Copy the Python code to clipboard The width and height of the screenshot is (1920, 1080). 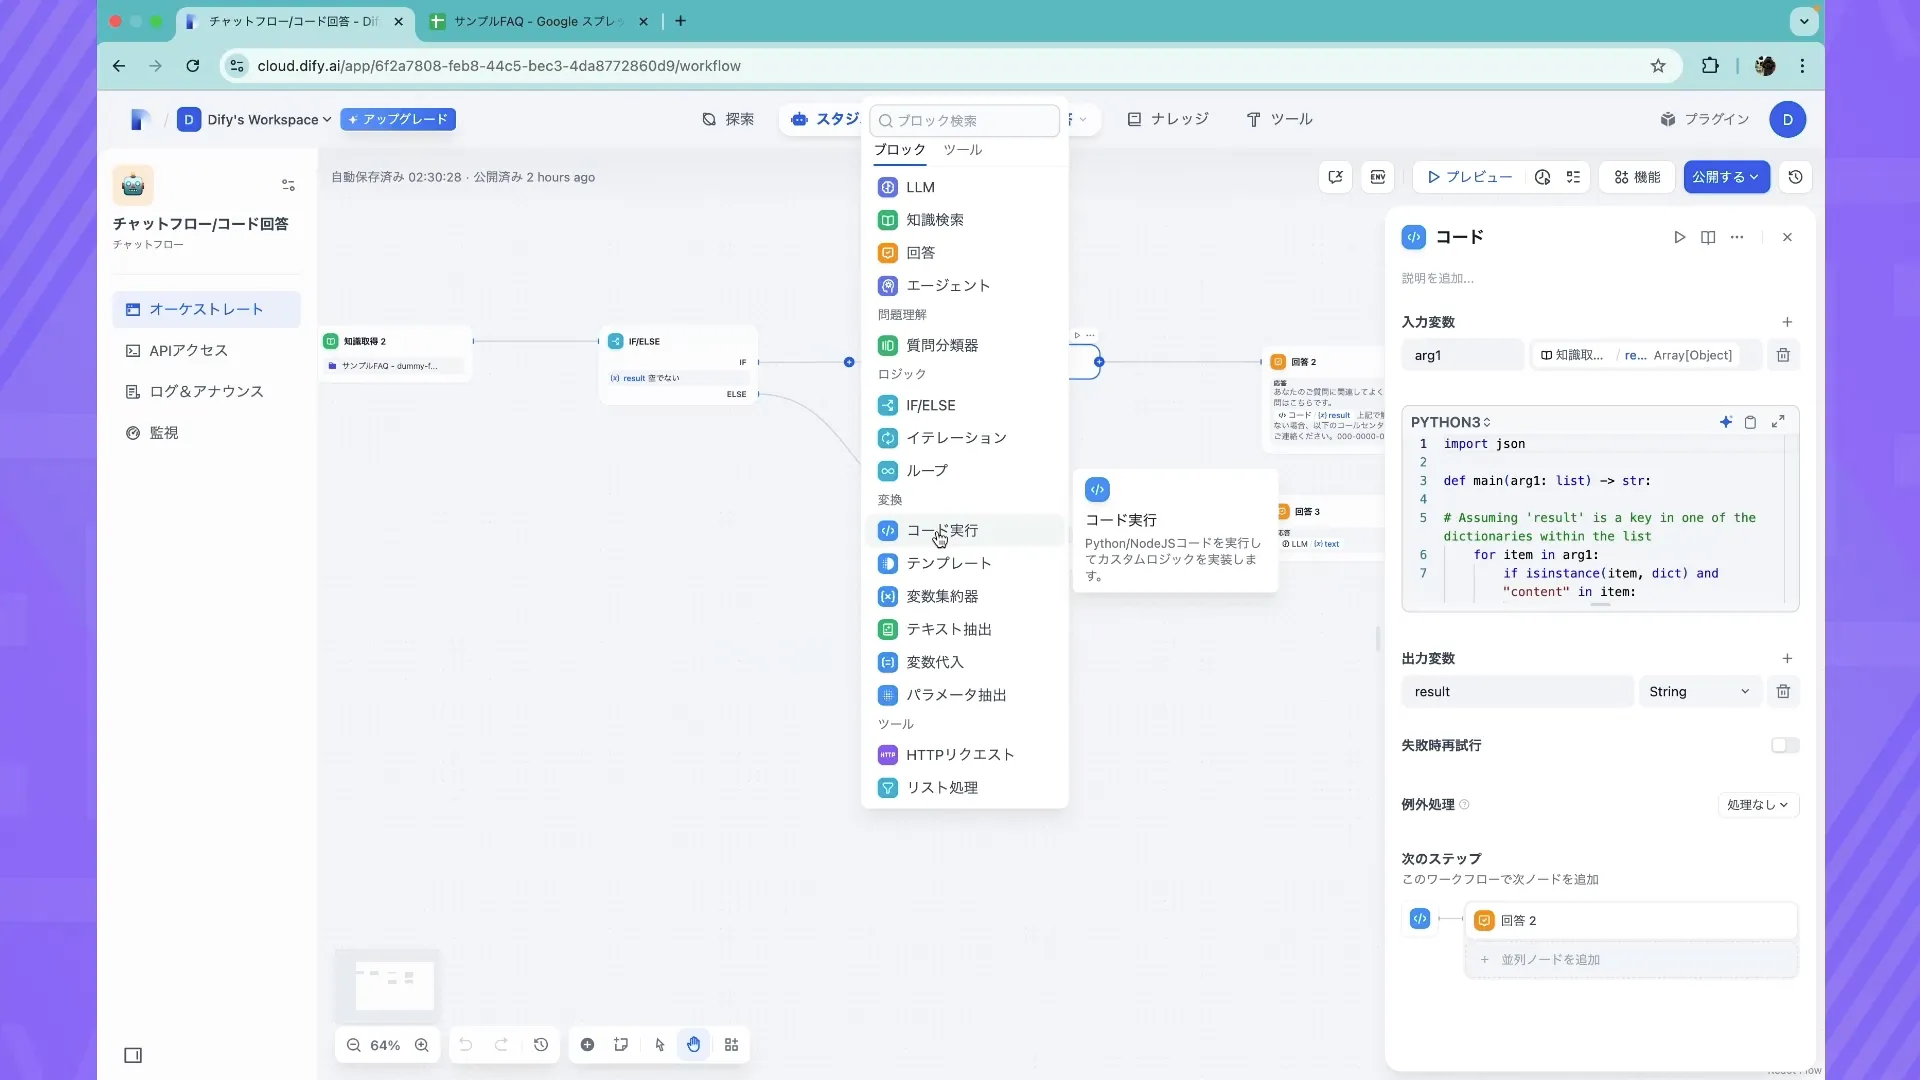coord(1750,421)
